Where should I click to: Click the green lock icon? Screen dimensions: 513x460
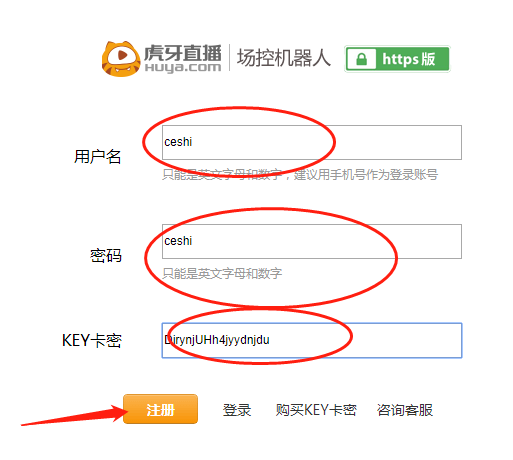[361, 59]
